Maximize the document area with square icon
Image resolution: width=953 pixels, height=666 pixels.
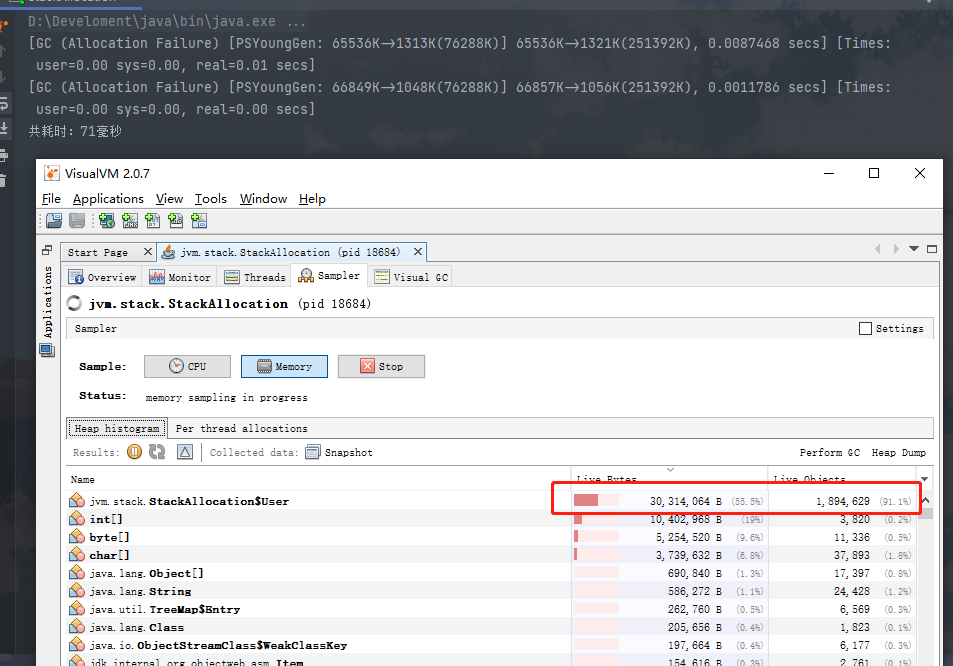pyautogui.click(x=932, y=249)
